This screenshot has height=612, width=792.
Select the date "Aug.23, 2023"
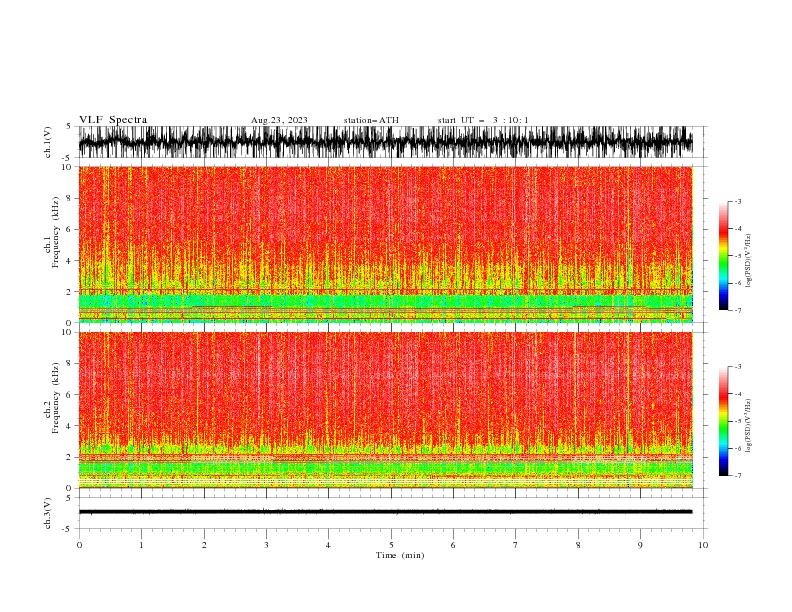pos(279,120)
